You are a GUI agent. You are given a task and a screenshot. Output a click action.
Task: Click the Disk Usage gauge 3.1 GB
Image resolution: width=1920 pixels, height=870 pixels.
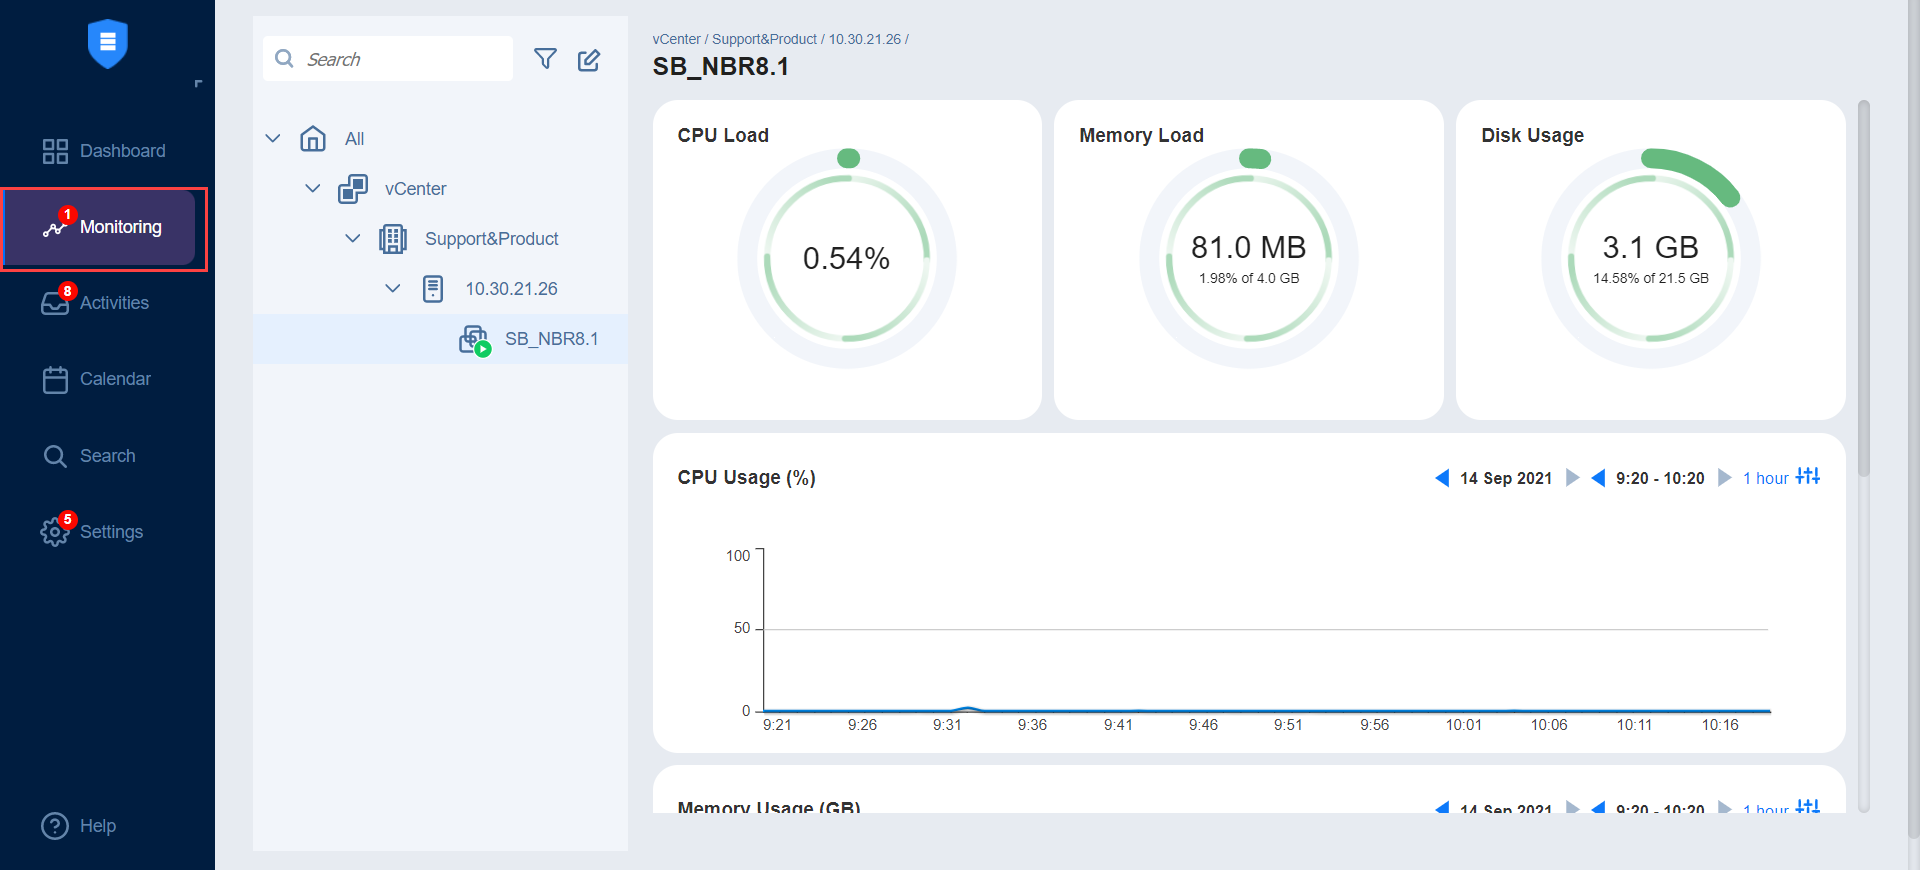pyautogui.click(x=1650, y=259)
